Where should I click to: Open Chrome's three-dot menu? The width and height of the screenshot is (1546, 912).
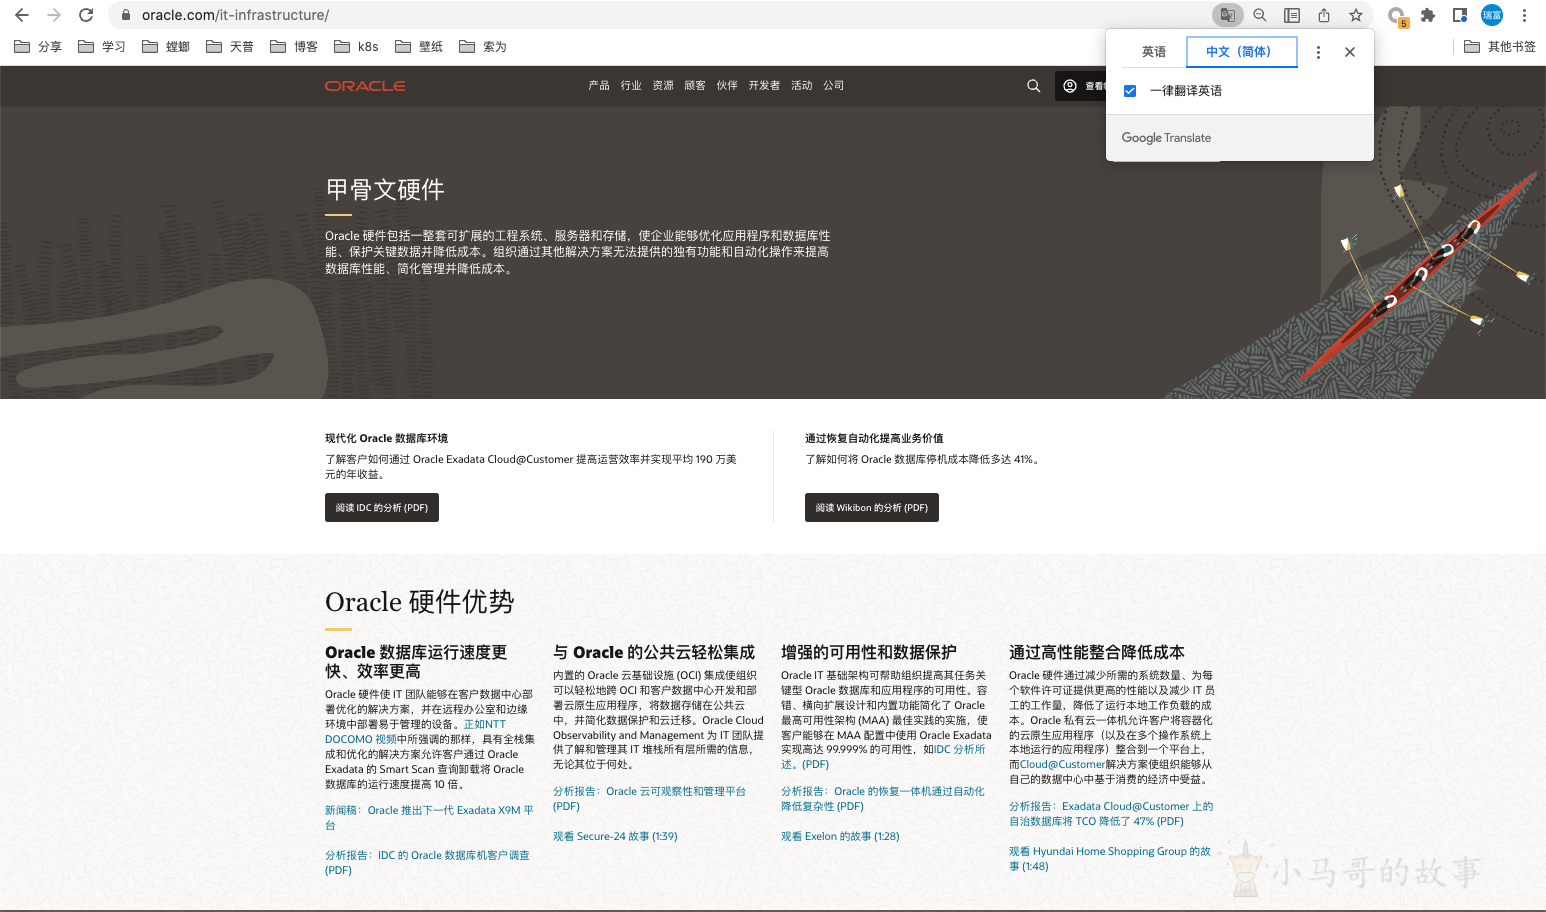pos(1524,15)
